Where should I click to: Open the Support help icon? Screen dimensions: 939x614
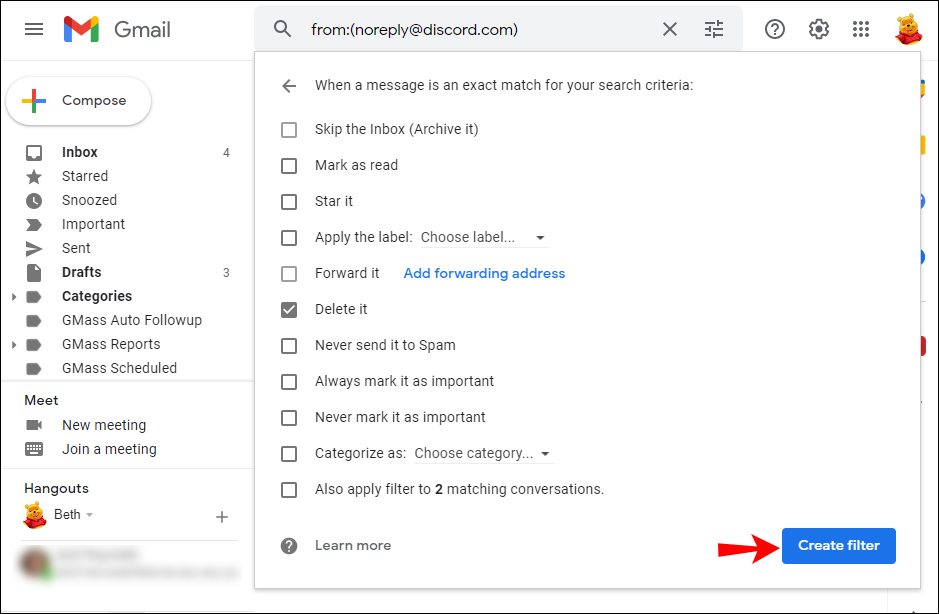click(774, 29)
